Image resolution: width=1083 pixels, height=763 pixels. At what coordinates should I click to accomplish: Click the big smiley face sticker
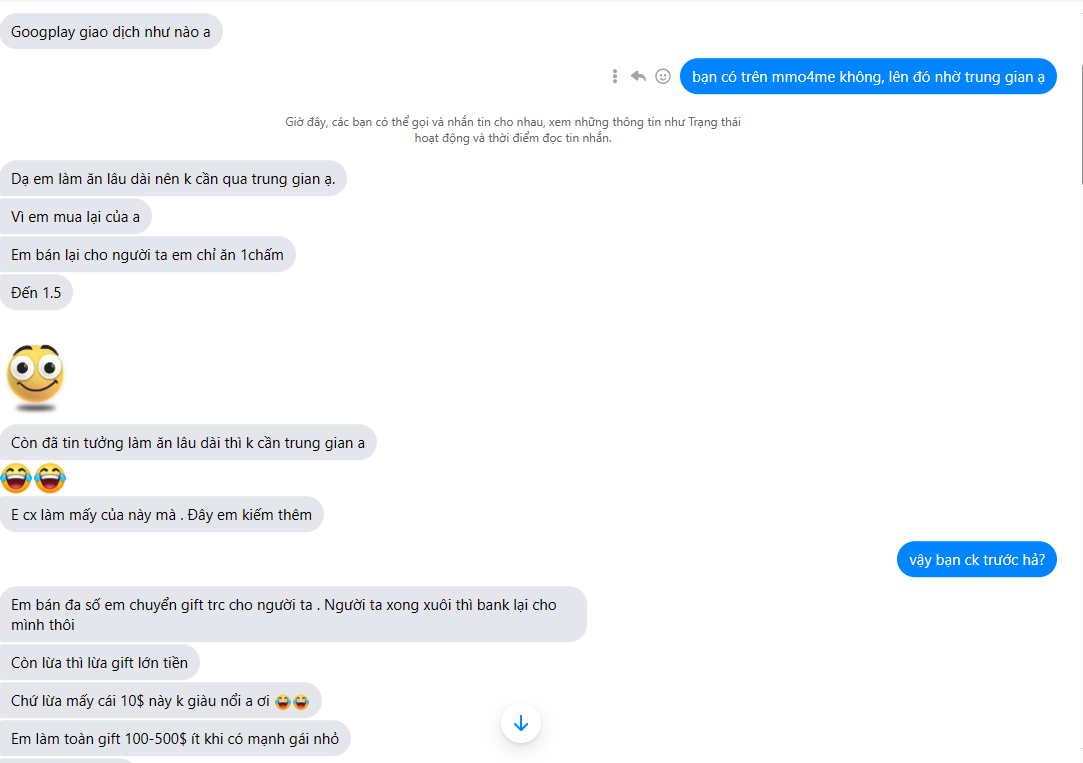(35, 377)
